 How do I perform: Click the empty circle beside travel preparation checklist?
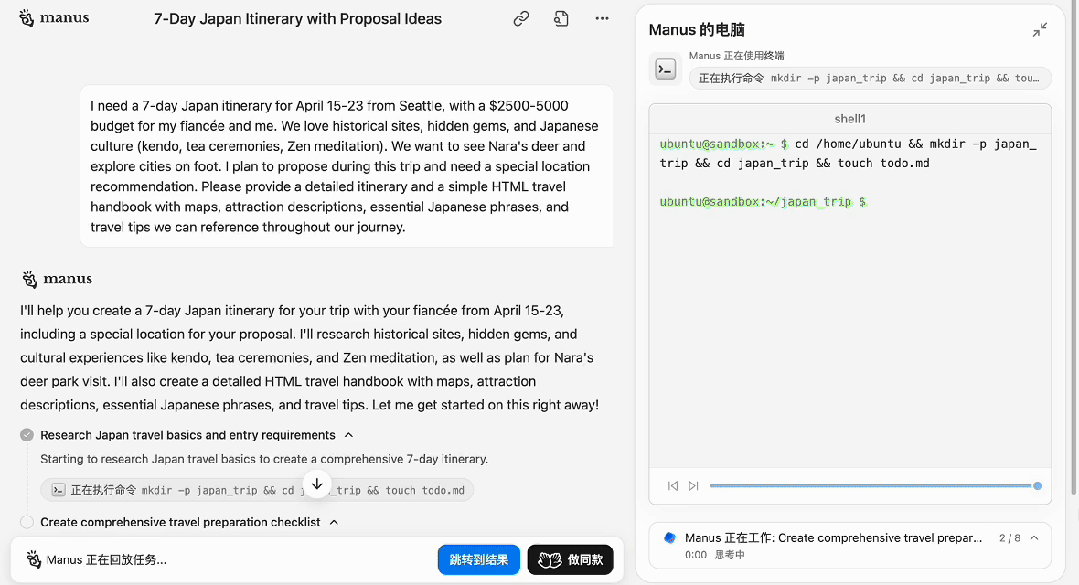[x=25, y=522]
